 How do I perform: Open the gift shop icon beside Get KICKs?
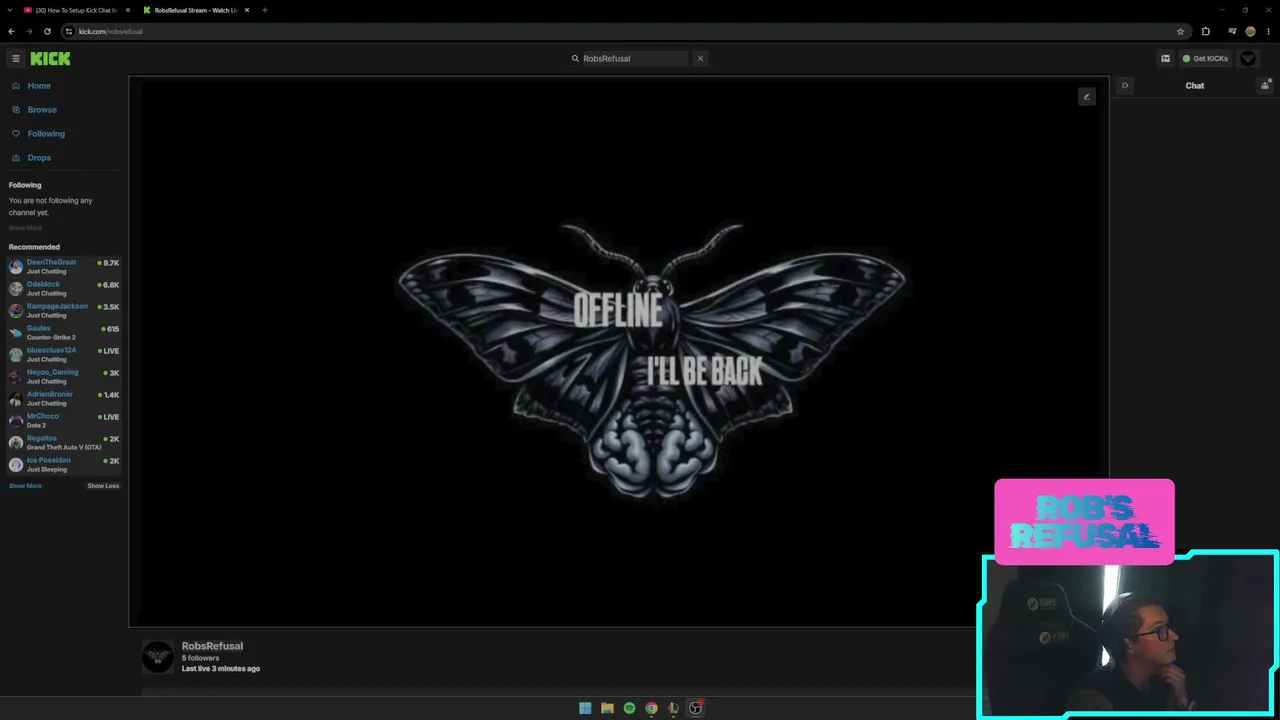[x=1165, y=59]
